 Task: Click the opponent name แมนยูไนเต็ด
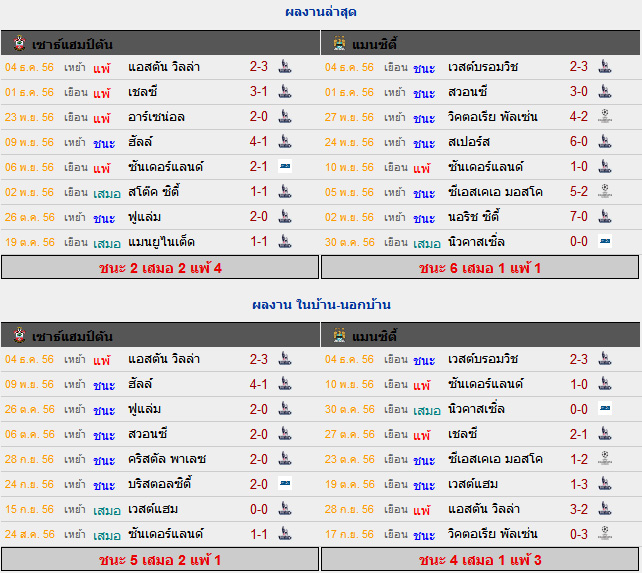click(161, 242)
